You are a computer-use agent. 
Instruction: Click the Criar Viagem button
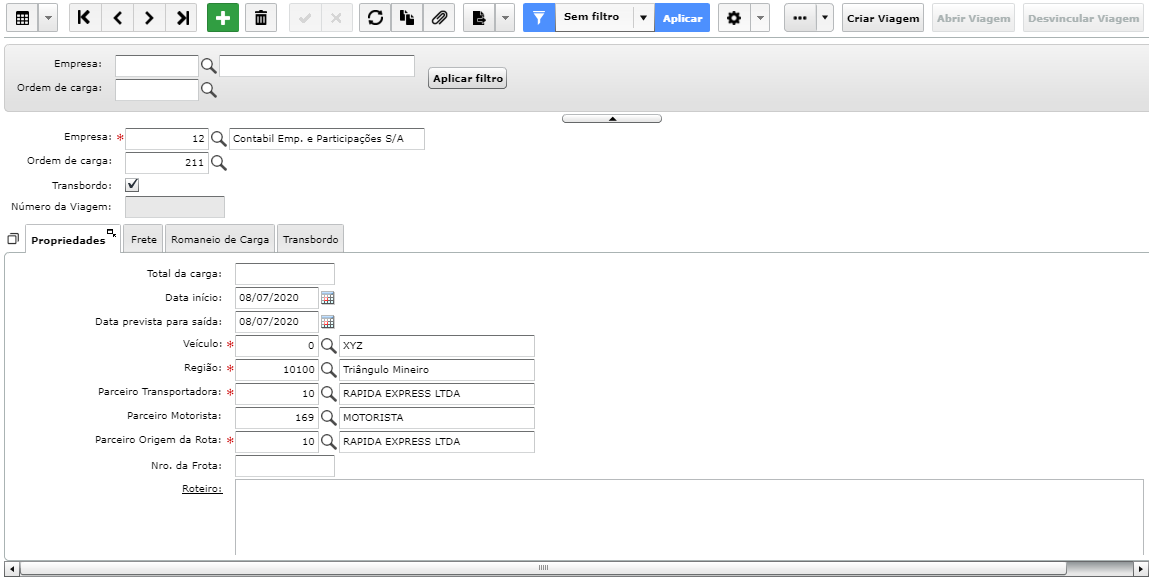coord(882,18)
